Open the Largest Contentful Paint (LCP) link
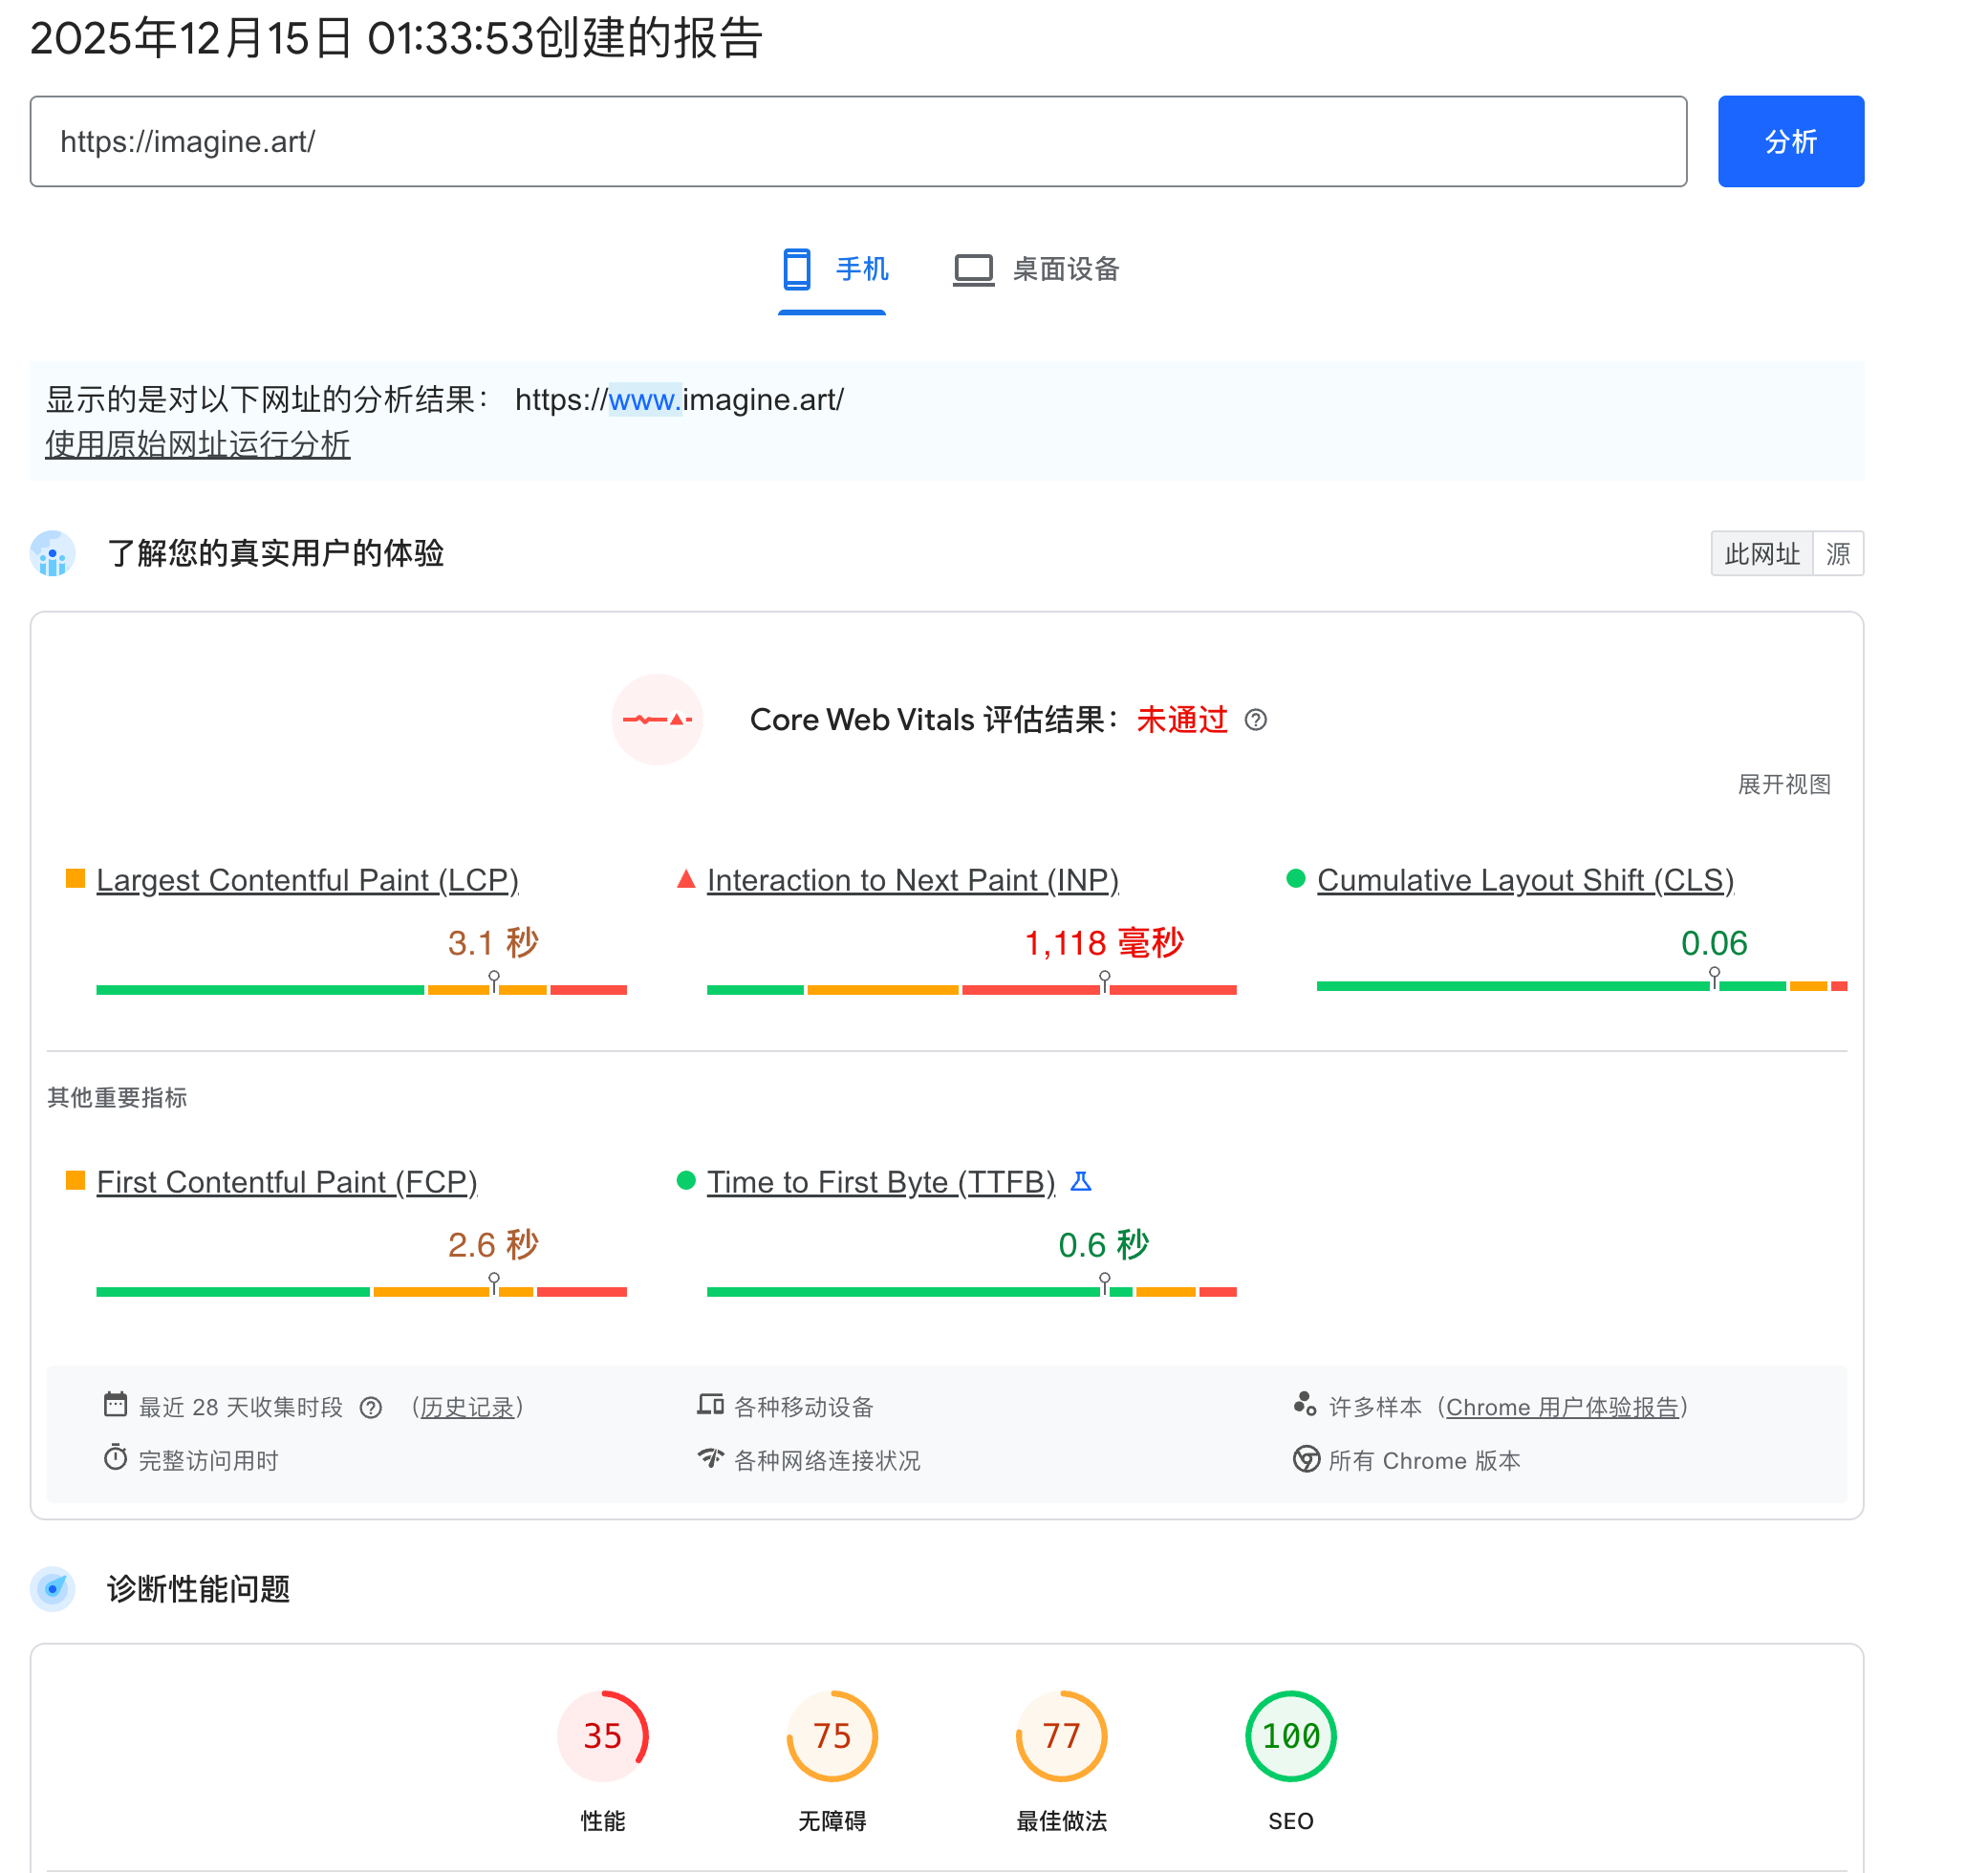The image size is (1988, 1873). (x=307, y=880)
